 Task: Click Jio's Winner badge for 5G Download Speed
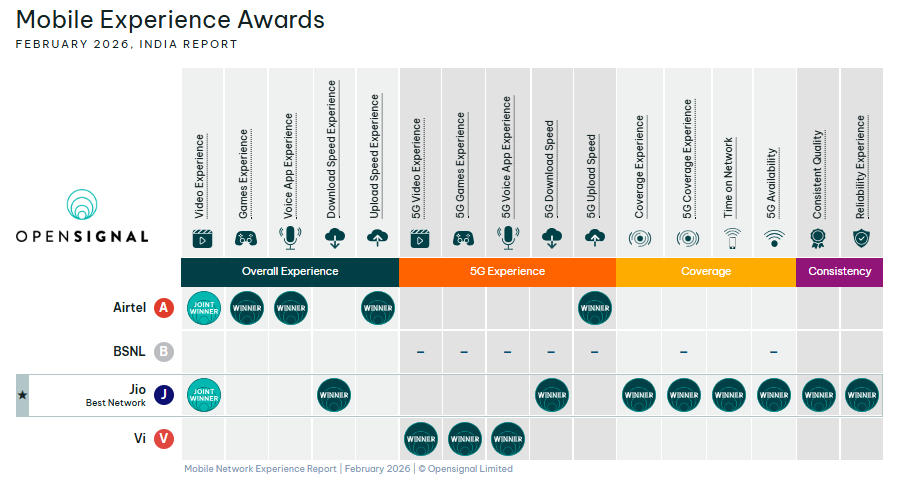tap(552, 395)
